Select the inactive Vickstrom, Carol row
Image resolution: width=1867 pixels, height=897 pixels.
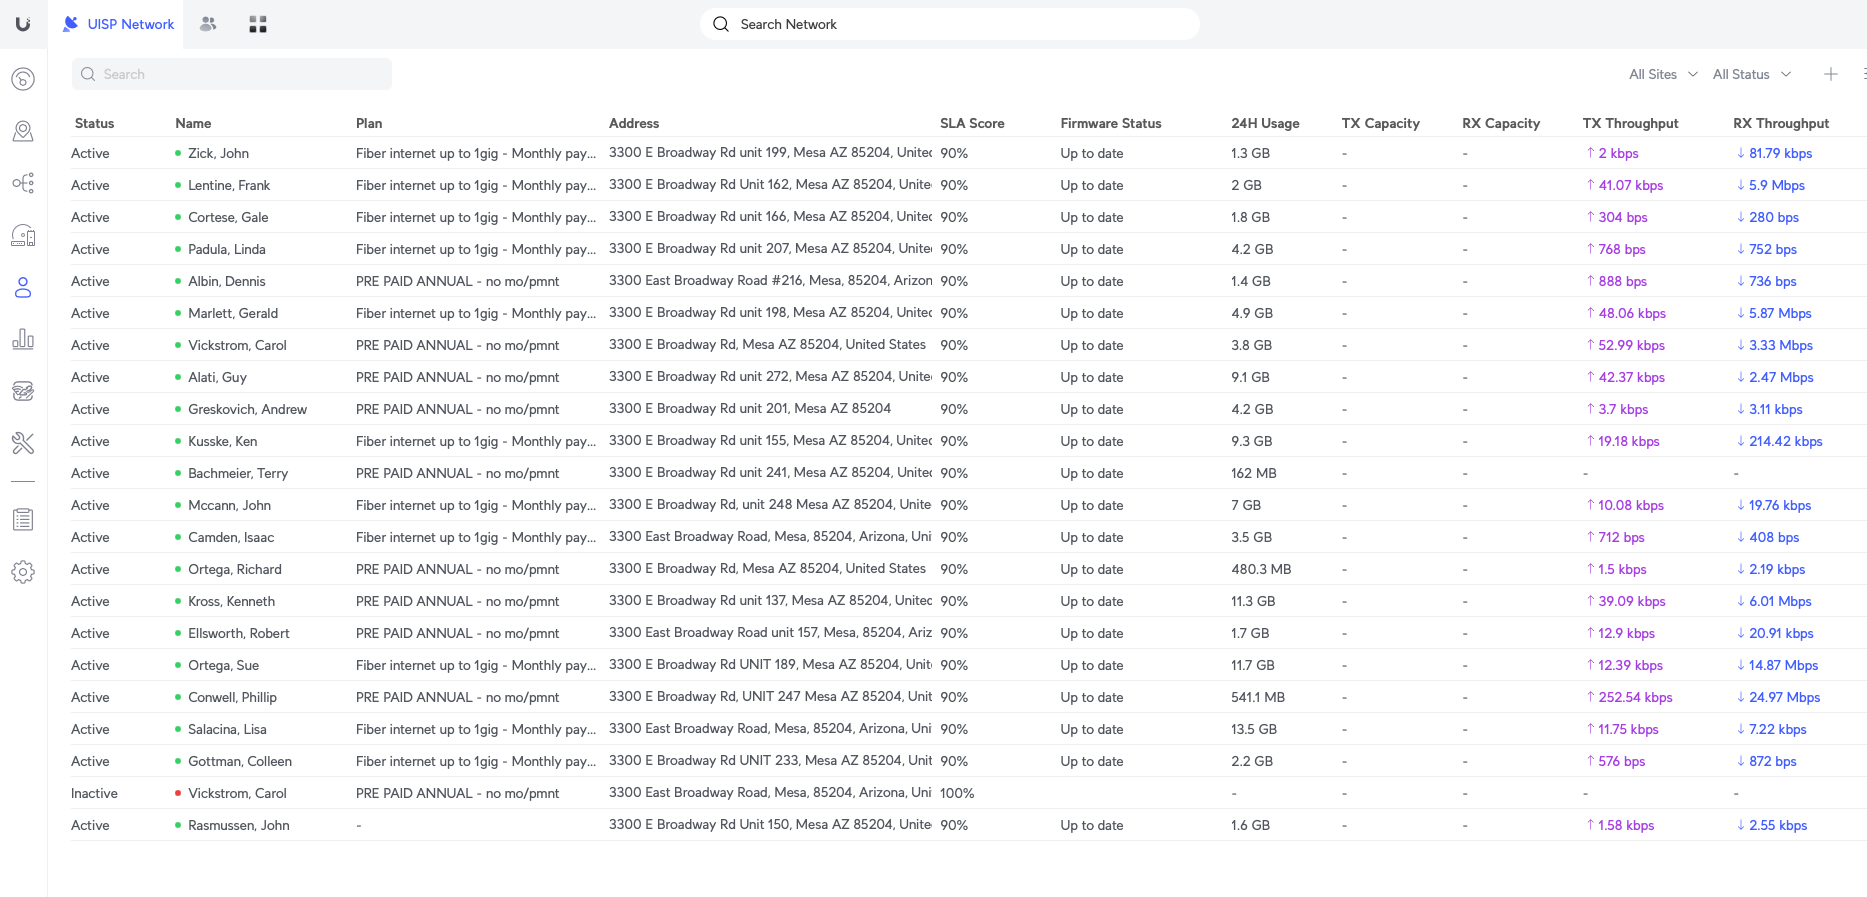point(237,793)
